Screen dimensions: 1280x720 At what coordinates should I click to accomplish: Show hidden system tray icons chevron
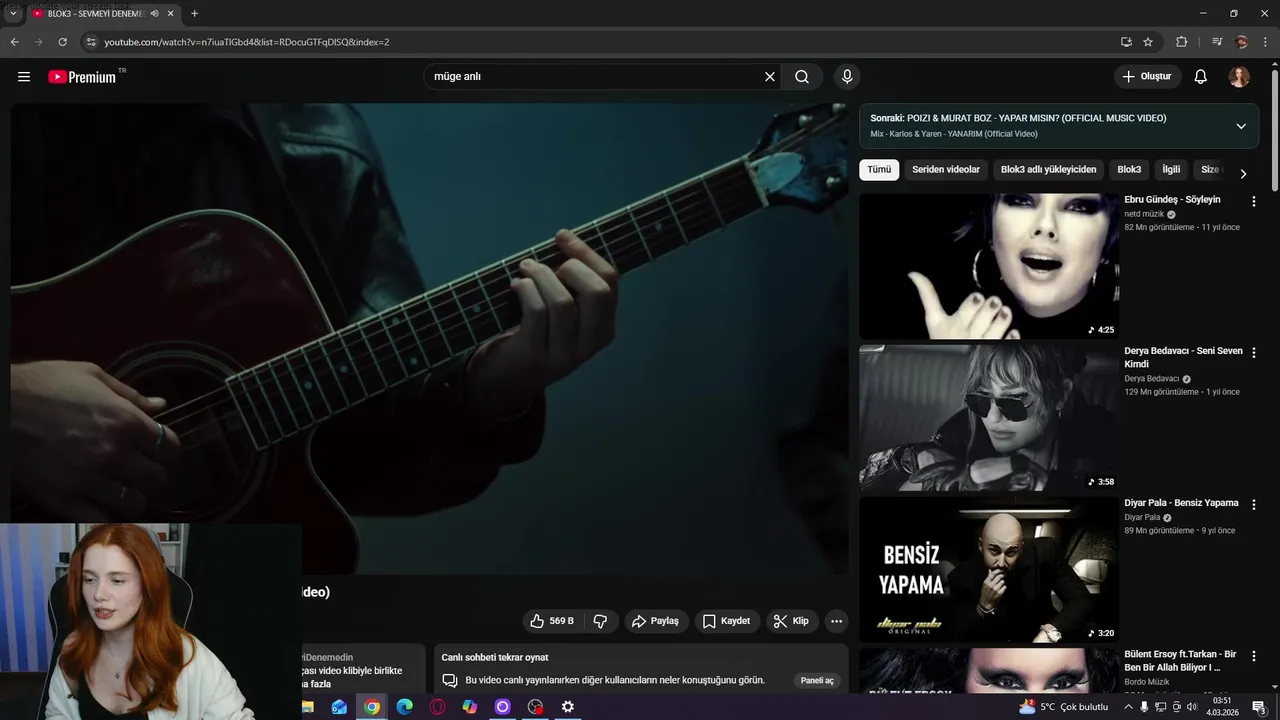coord(1128,707)
